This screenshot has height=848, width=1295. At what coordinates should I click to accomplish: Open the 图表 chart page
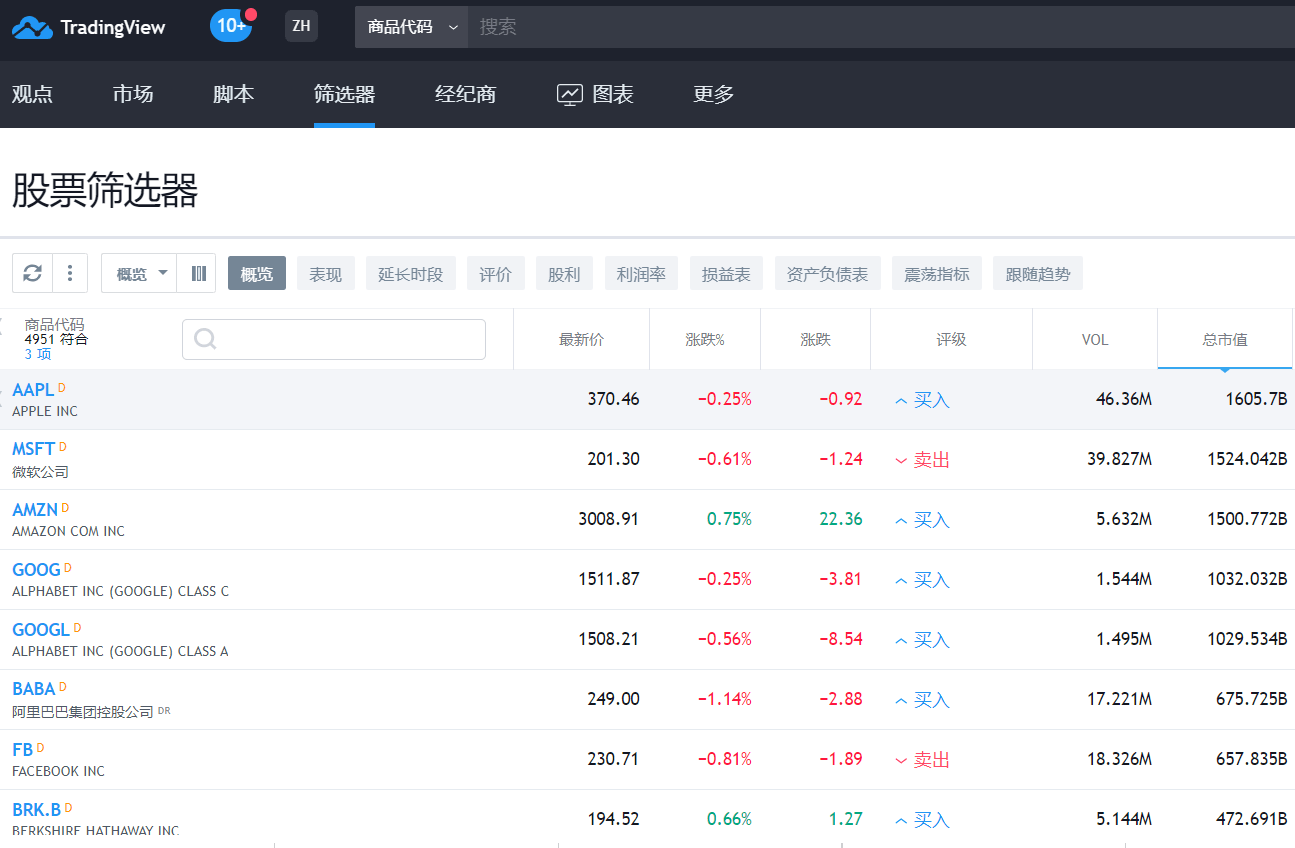[x=595, y=94]
